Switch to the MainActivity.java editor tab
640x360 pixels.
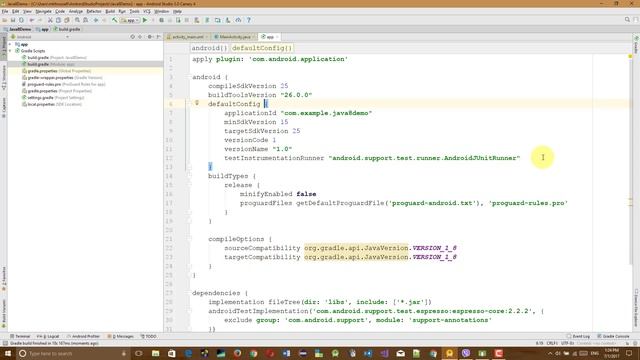coord(234,37)
